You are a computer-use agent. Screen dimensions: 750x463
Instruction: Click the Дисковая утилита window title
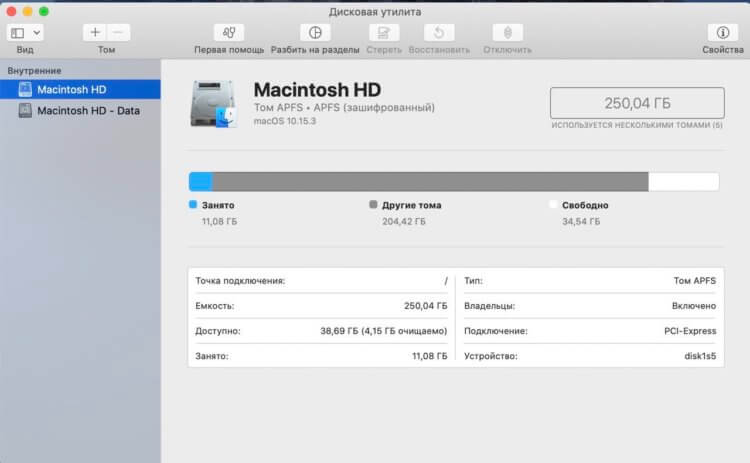pos(375,11)
